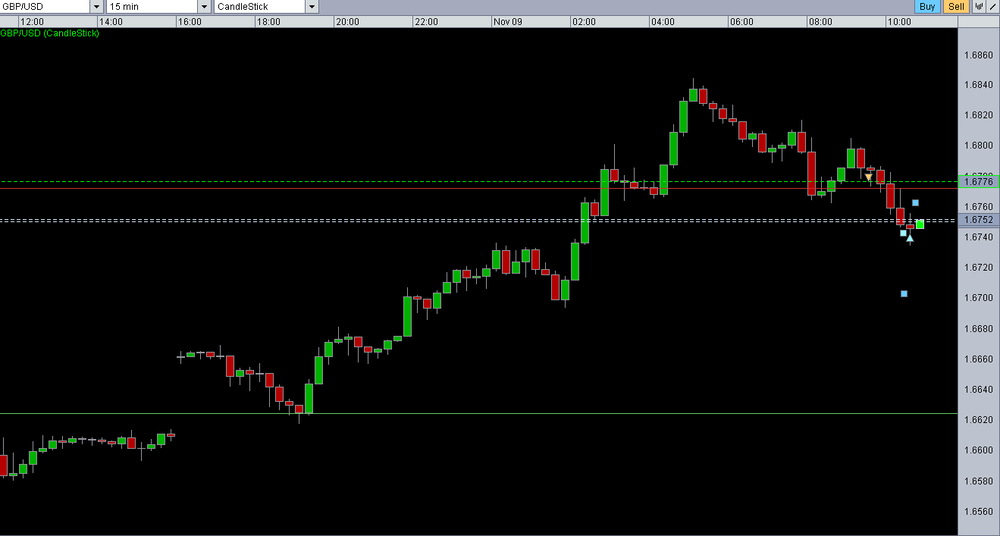Viewport: 1000px width, 536px height.
Task: Click the orange down-triangle sell marker
Action: pos(869,177)
